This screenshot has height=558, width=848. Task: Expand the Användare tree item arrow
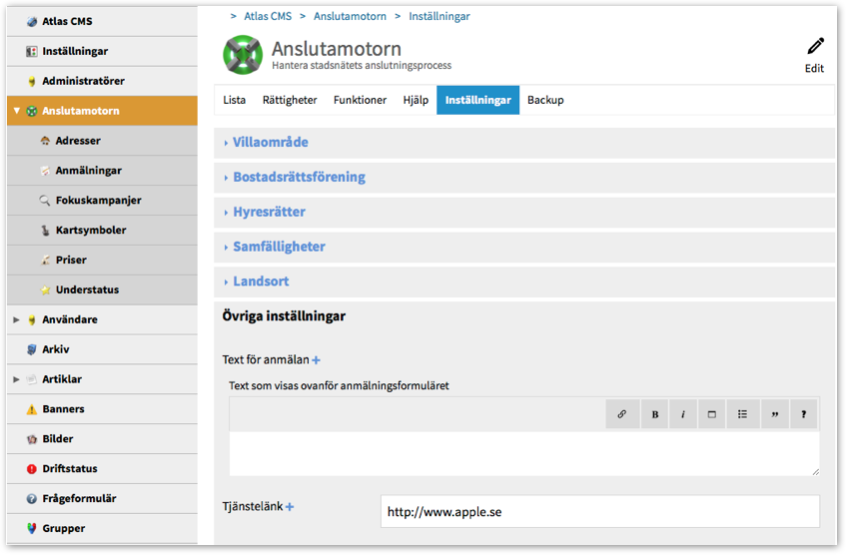16,320
